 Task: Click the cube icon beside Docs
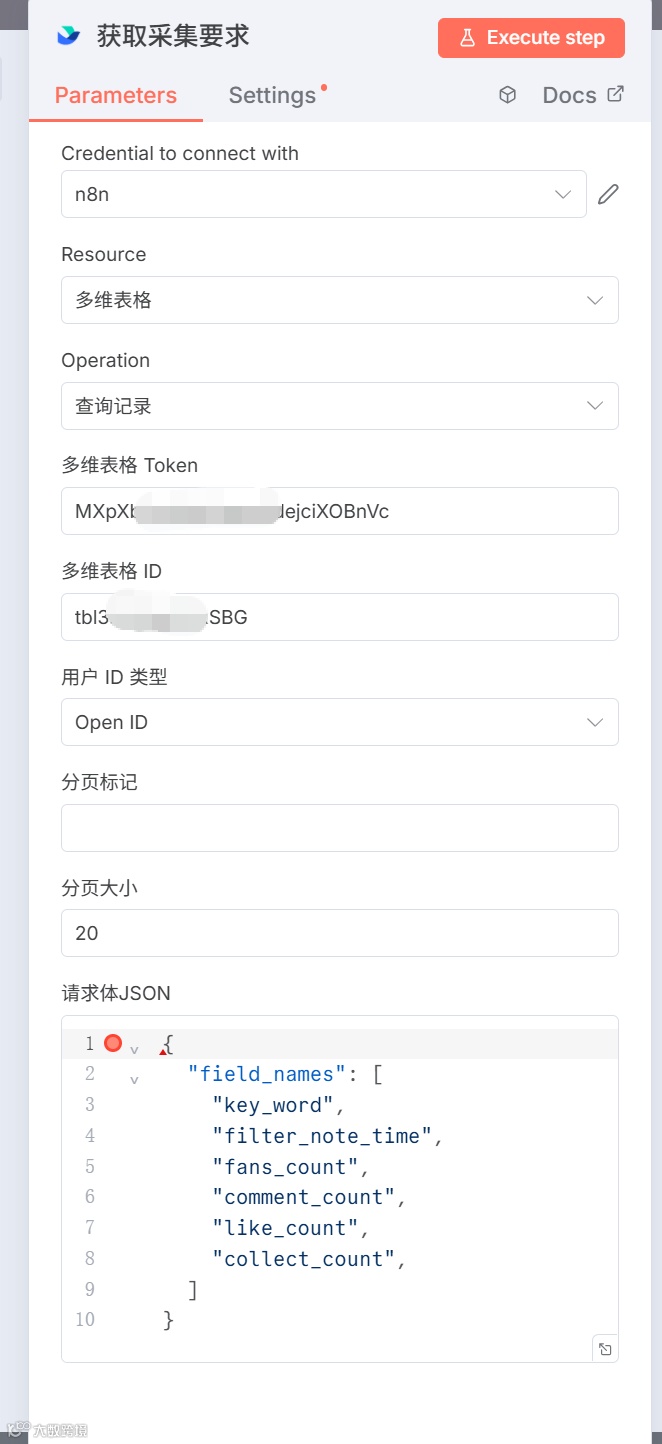pos(508,95)
